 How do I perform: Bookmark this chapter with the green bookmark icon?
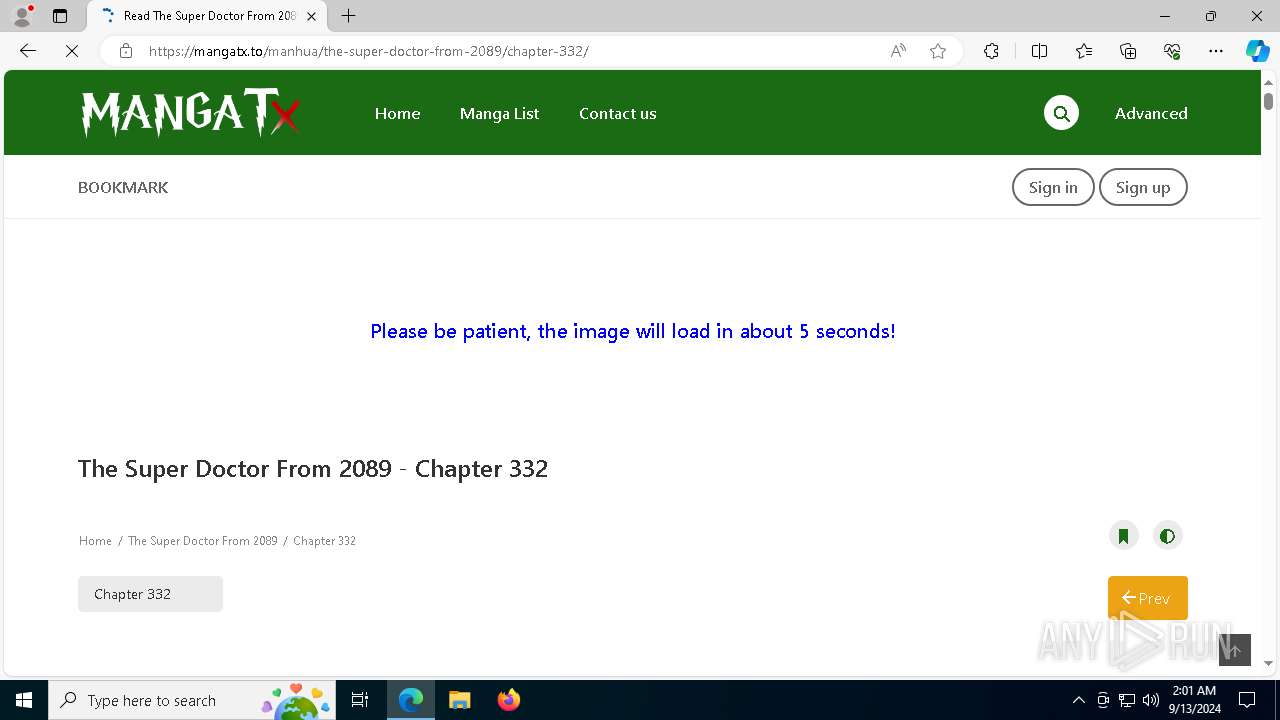[1123, 536]
